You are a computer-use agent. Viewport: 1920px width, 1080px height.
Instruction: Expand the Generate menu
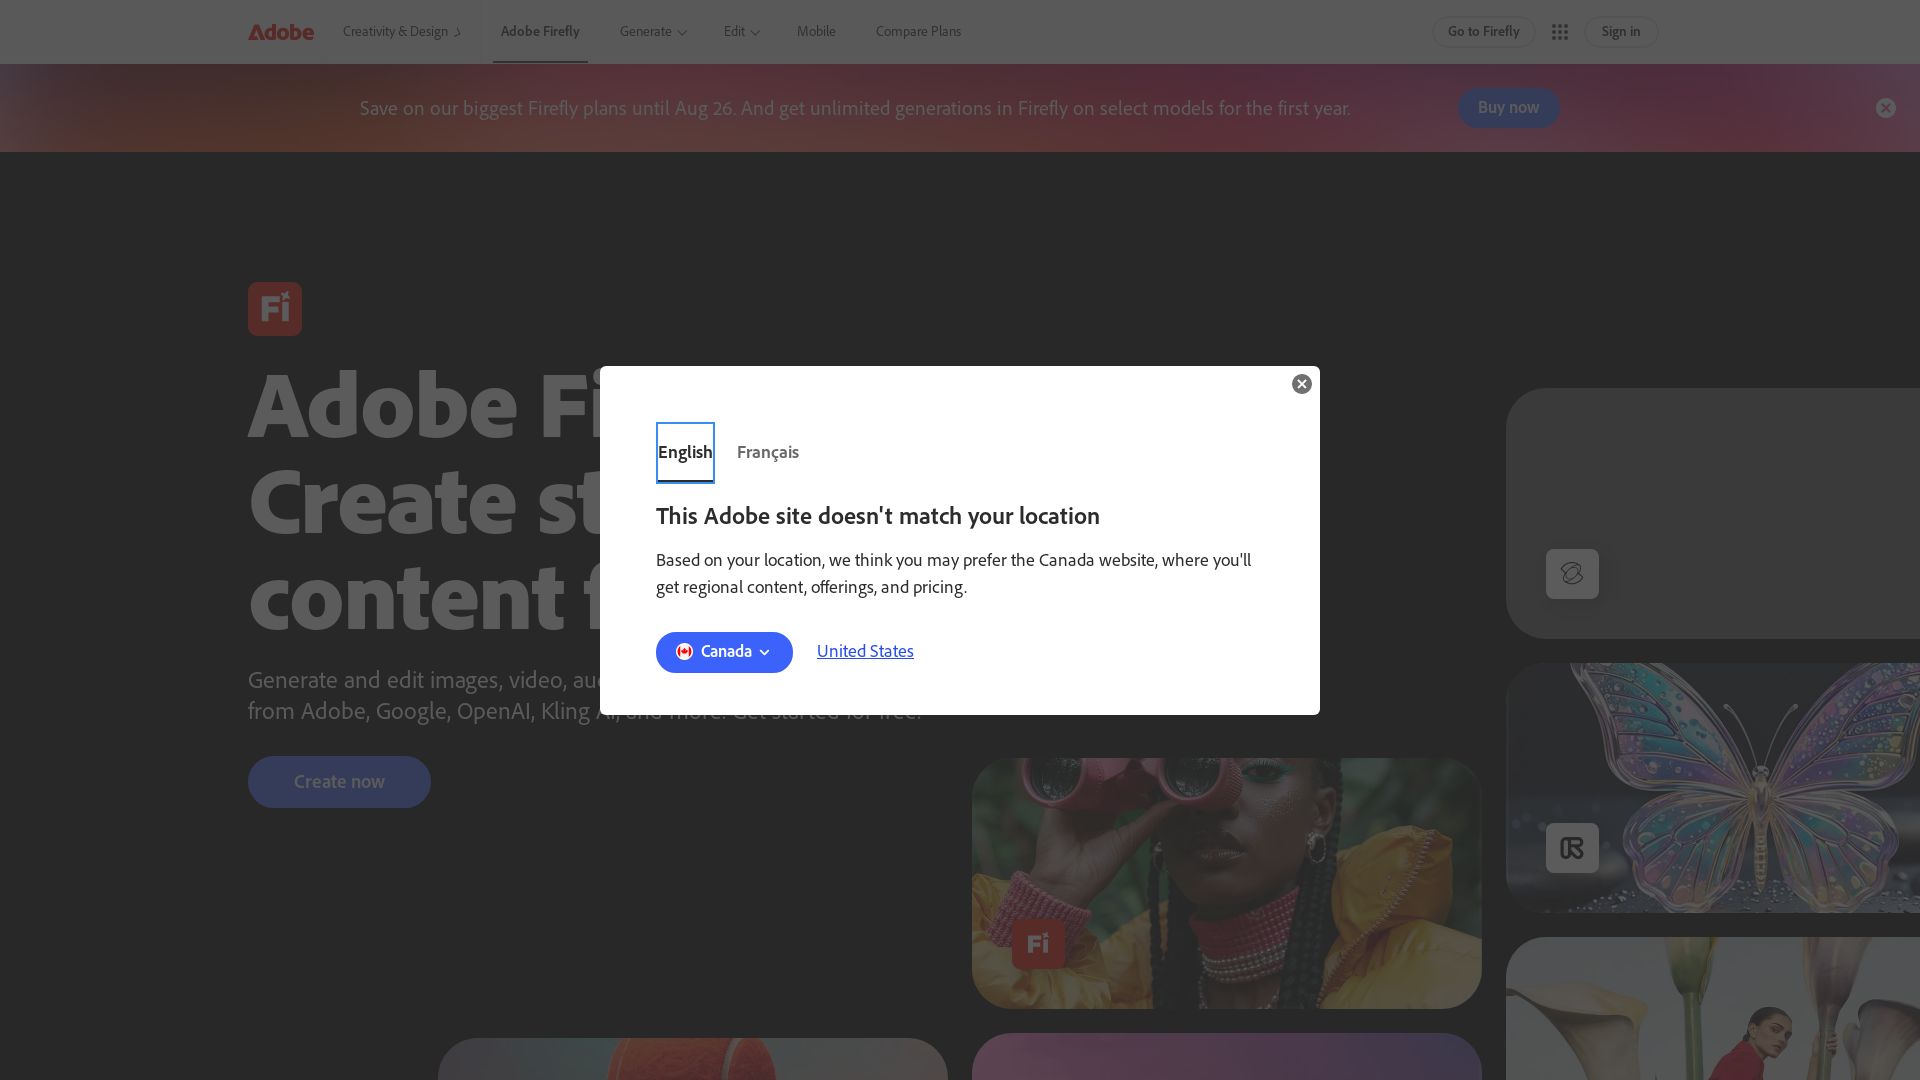point(653,32)
